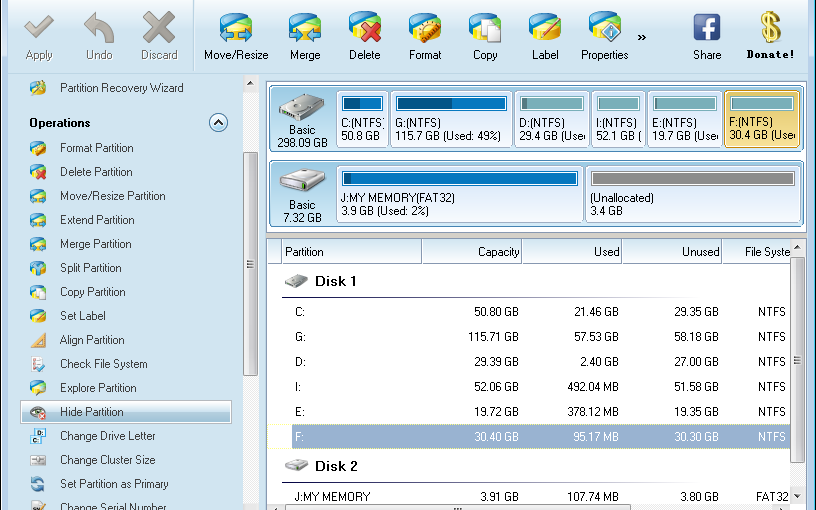Sort by the Unused column header
This screenshot has width=816, height=510.
click(672, 252)
